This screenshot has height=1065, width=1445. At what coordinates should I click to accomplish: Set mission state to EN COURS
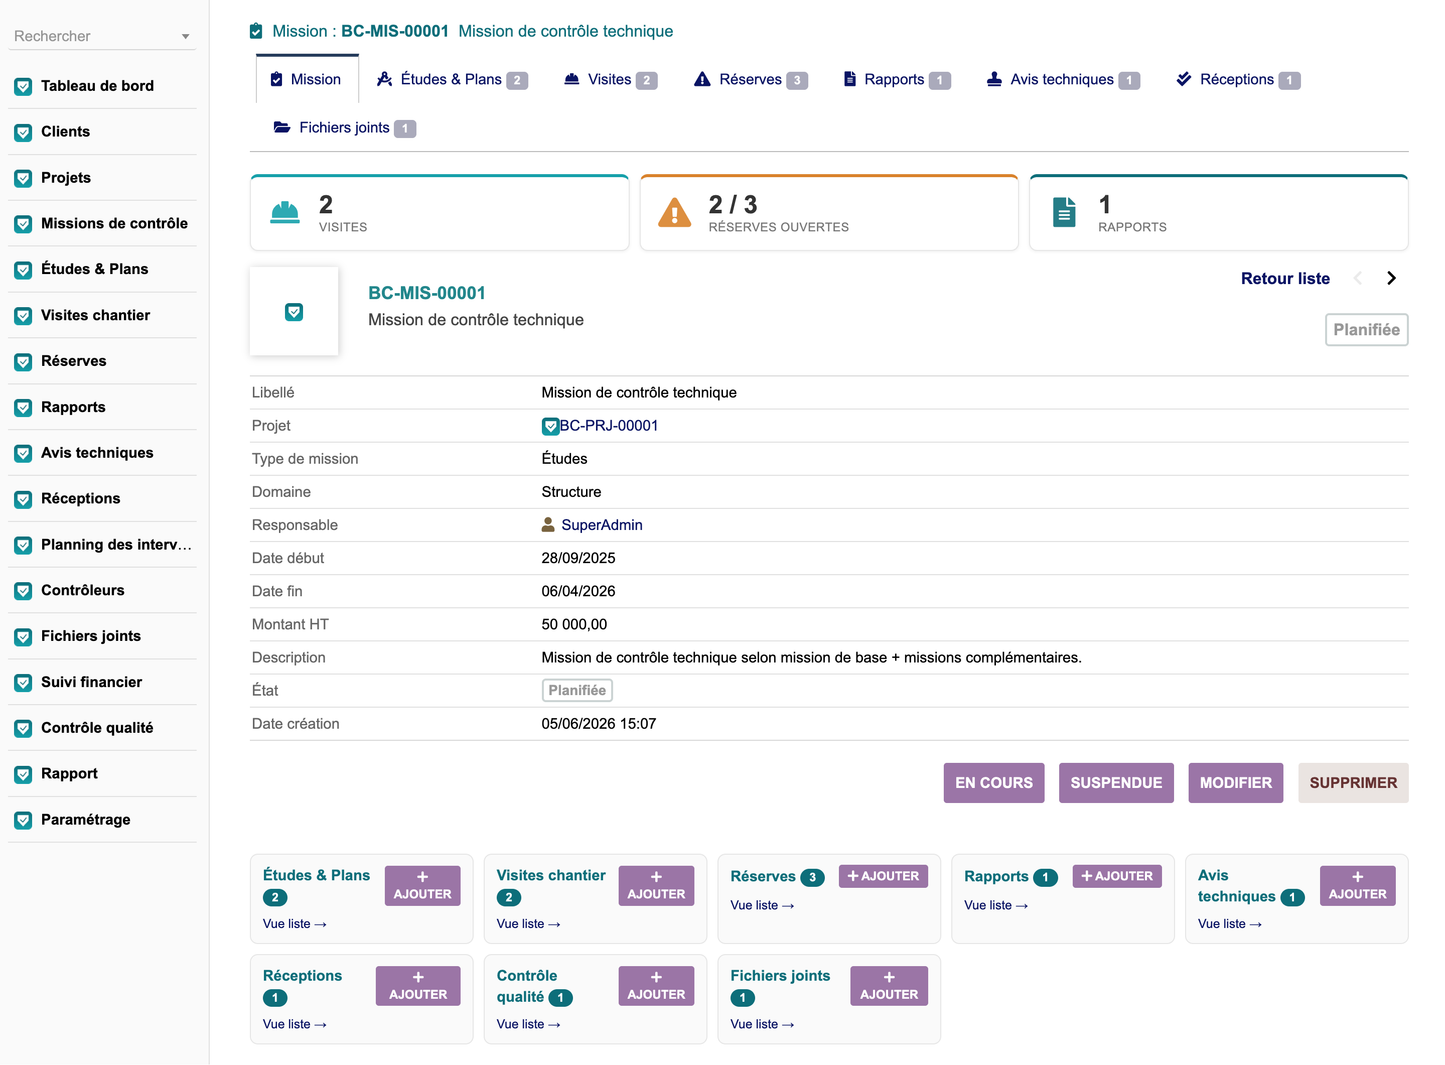pos(994,783)
